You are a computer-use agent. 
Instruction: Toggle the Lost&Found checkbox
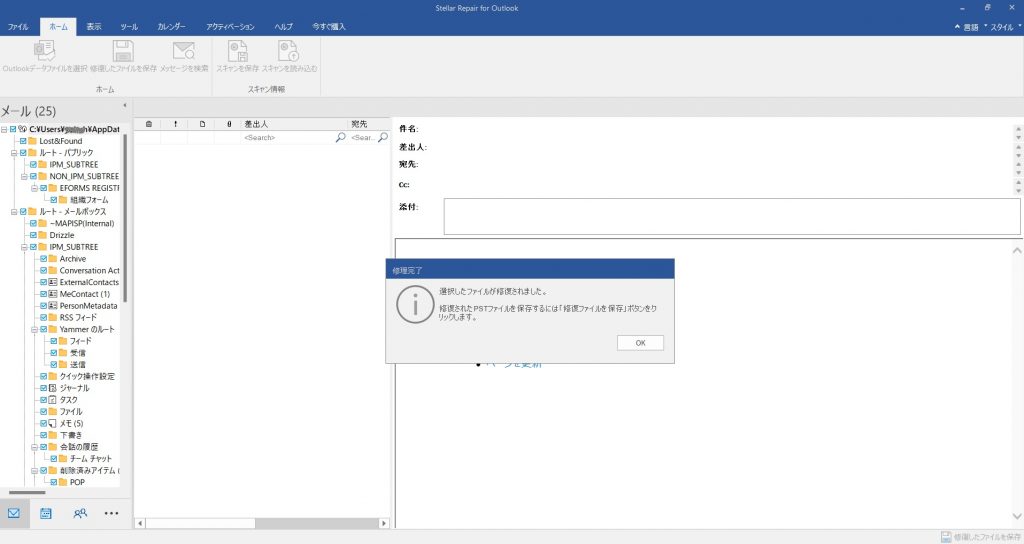[x=24, y=141]
